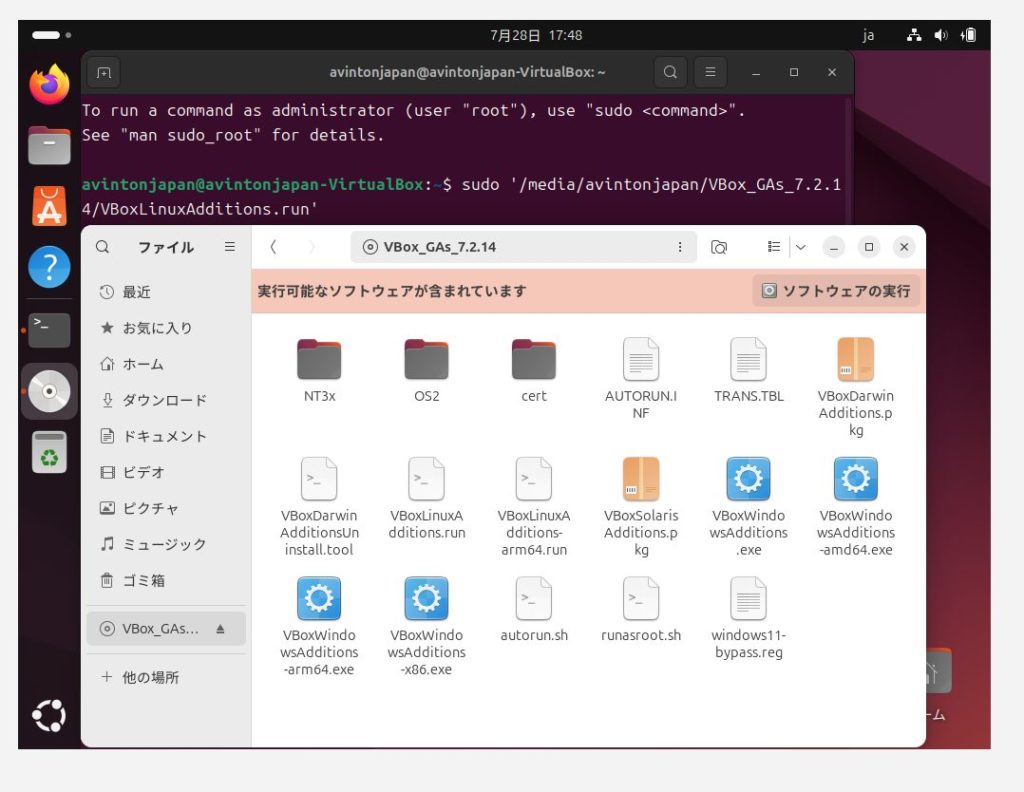Screen dimensions: 1024x792
Task: Select VBoxWindowsAdditions-amd64.exe file
Action: 856,506
